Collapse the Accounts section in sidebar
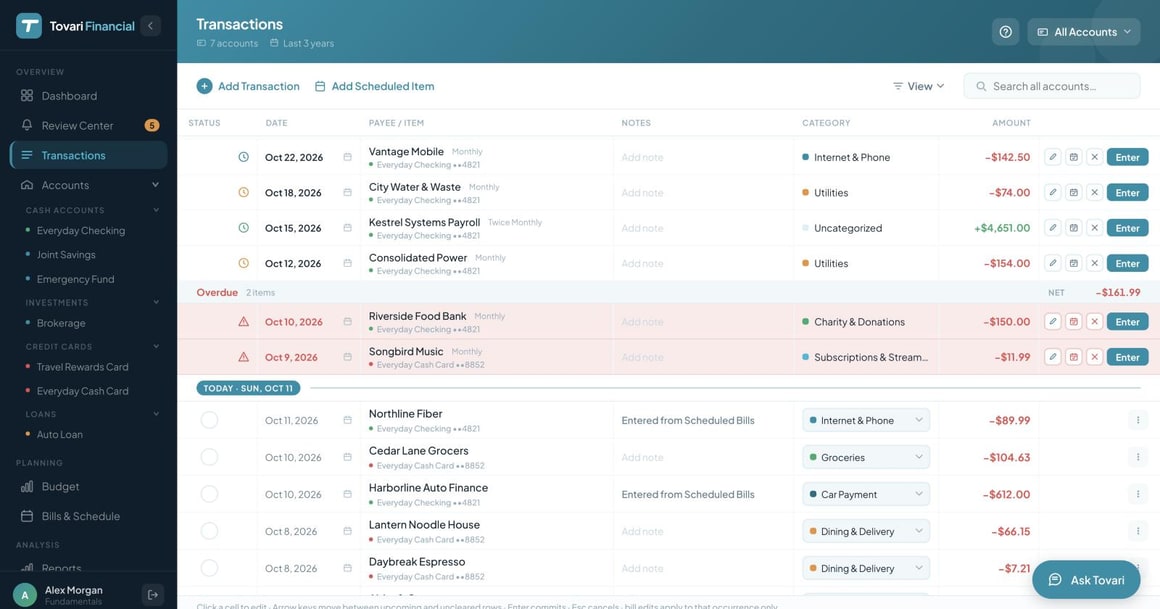The width and height of the screenshot is (1160, 609). coord(155,185)
